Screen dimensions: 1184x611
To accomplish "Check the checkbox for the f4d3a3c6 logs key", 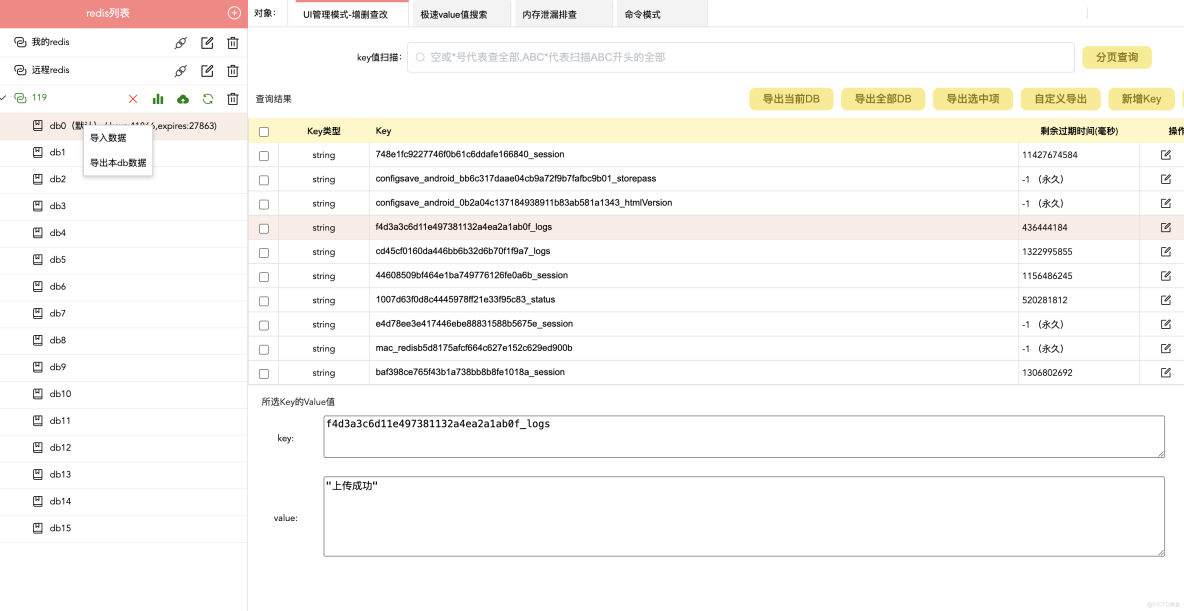I will (x=264, y=227).
